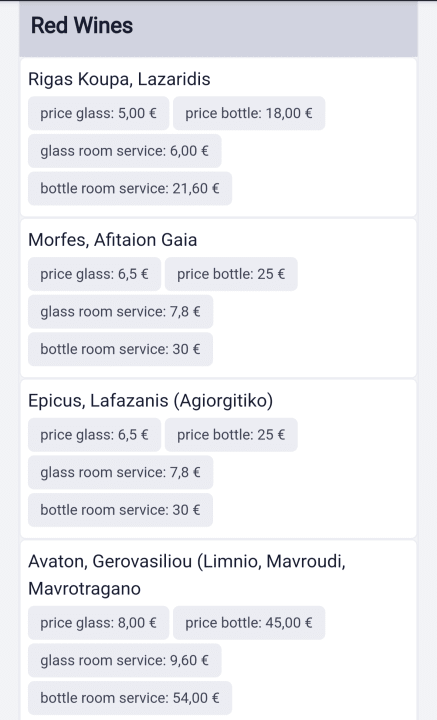The width and height of the screenshot is (437, 720).
Task: Select Epicus price bottle 25 € chip
Action: (x=231, y=434)
